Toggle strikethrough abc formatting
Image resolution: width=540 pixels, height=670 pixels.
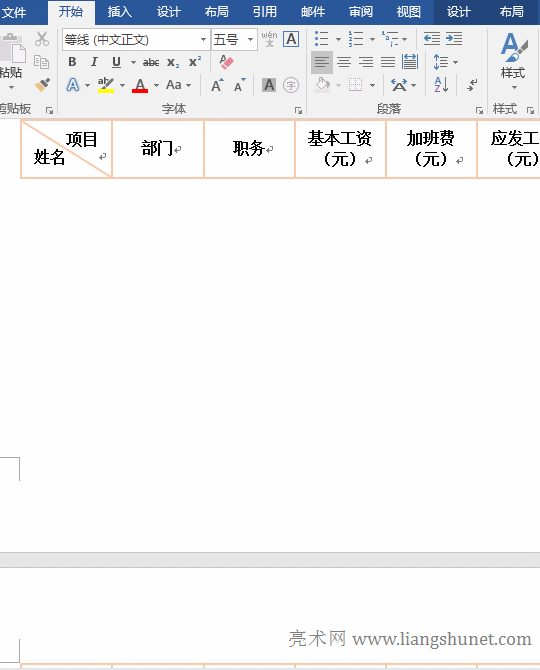click(151, 62)
